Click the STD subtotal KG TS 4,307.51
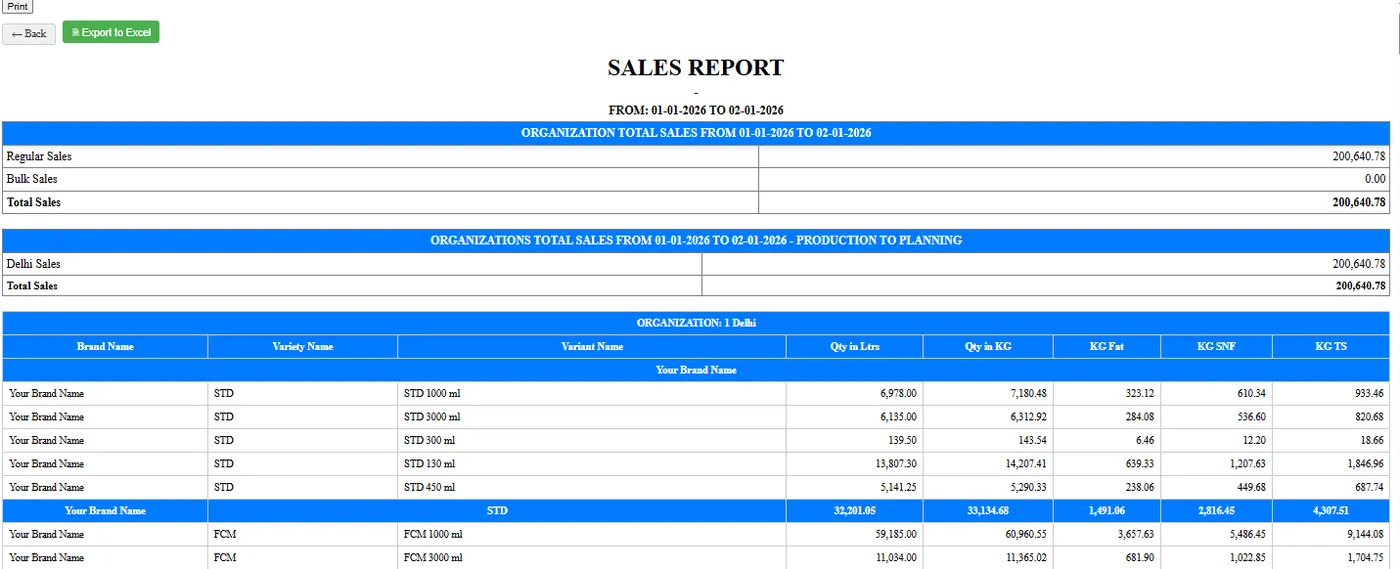The width and height of the screenshot is (1400, 569). tap(1331, 510)
